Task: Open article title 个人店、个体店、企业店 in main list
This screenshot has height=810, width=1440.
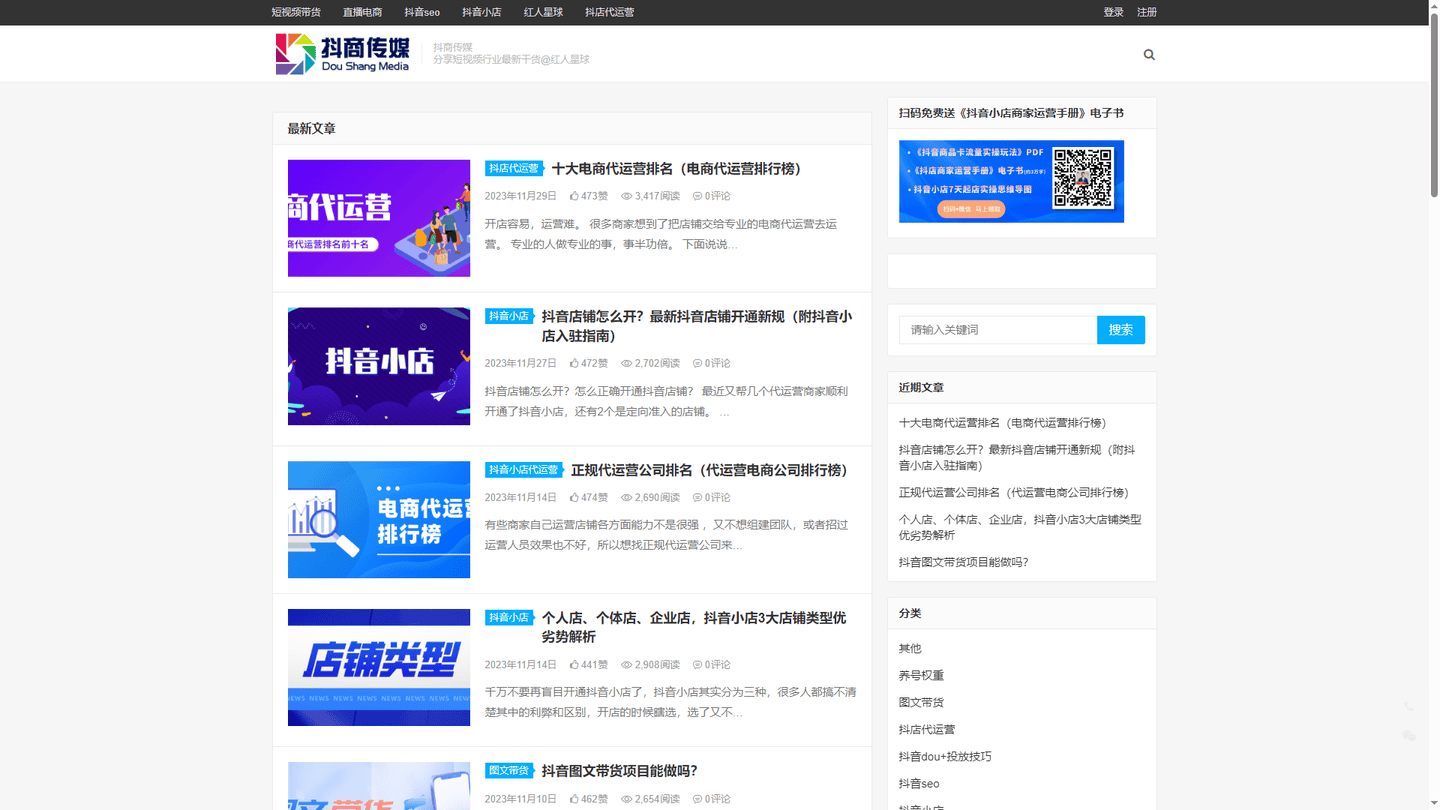Action: click(694, 627)
